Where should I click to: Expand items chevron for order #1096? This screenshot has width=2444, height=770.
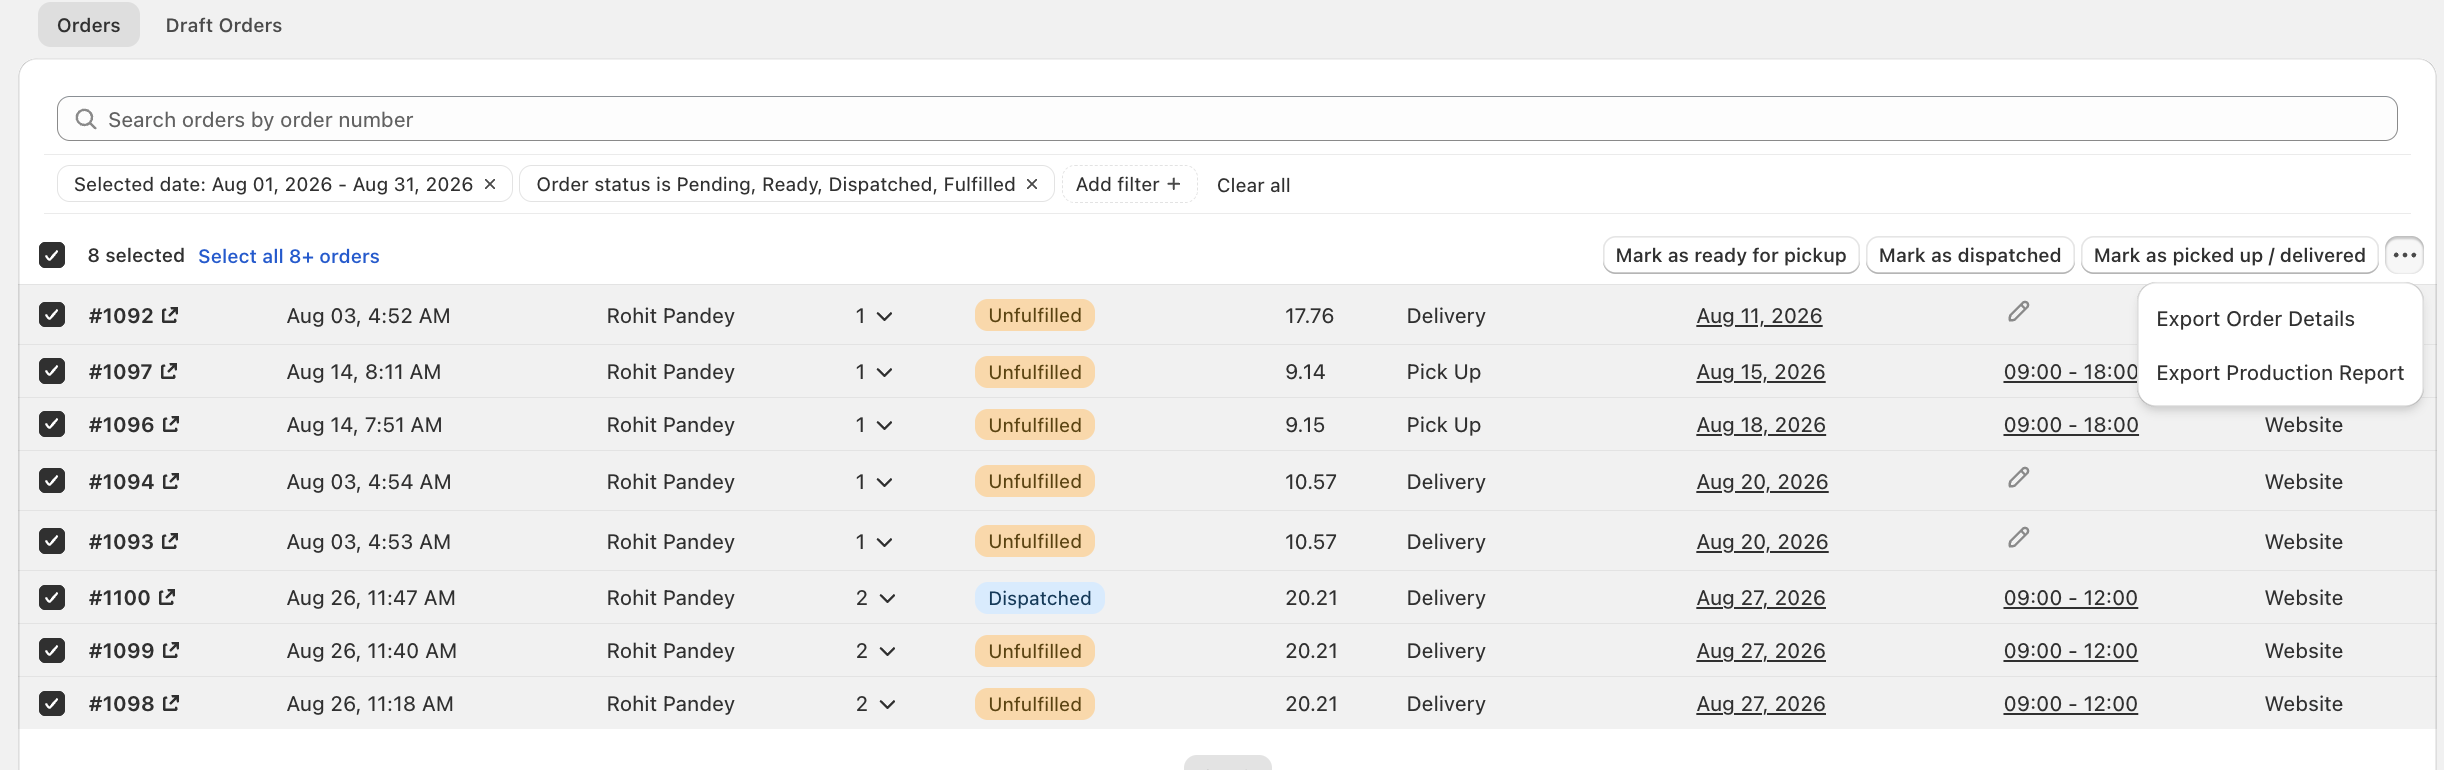(x=884, y=425)
